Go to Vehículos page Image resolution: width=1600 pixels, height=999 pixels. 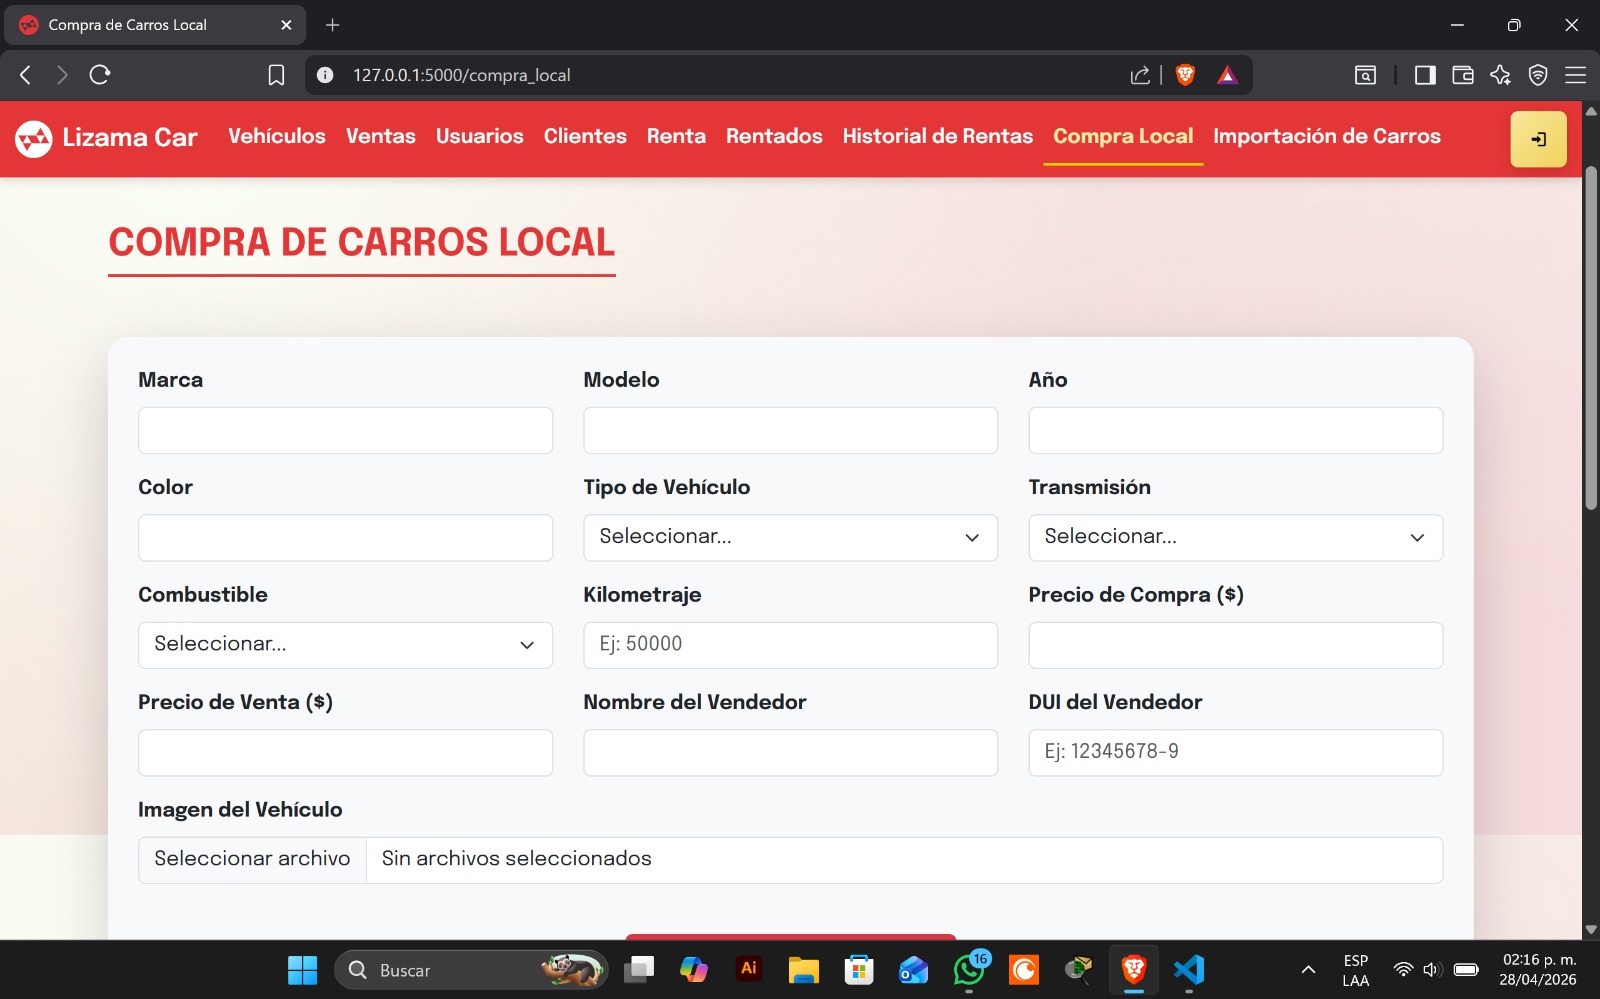(x=277, y=136)
